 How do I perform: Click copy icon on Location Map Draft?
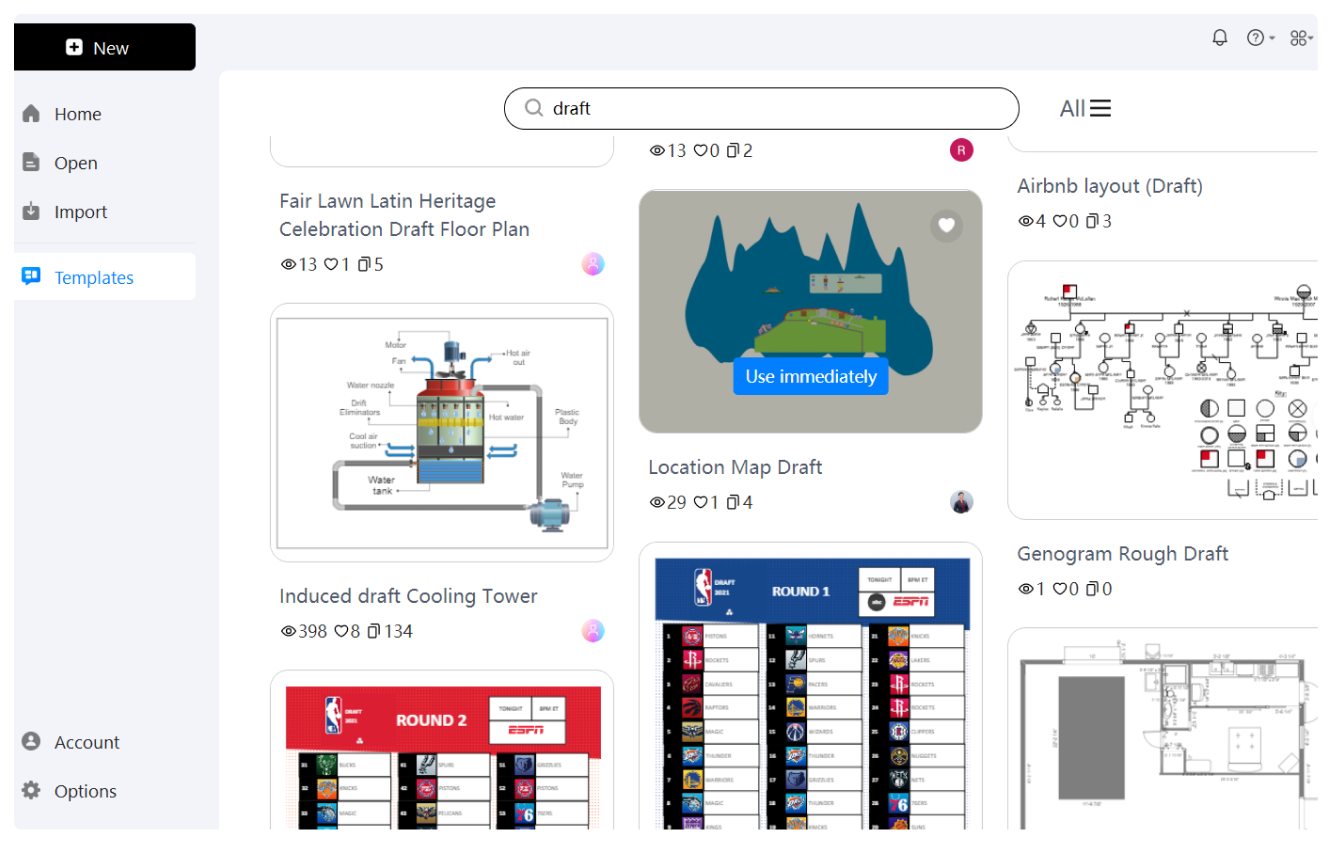[733, 502]
